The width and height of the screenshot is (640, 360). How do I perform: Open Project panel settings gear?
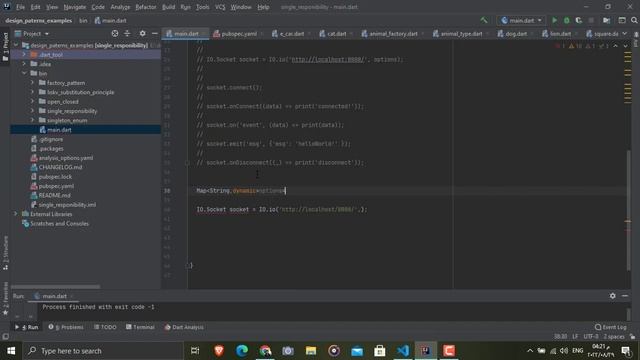[142, 33]
